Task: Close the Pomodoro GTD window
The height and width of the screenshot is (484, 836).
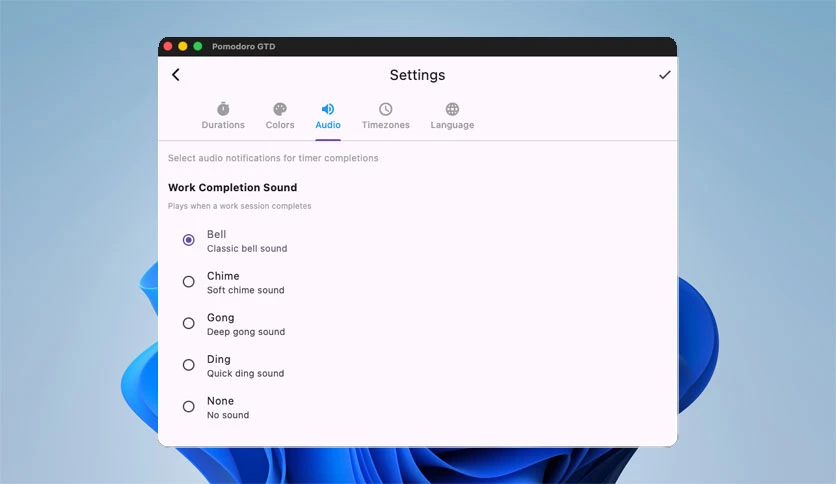Action: 168,46
